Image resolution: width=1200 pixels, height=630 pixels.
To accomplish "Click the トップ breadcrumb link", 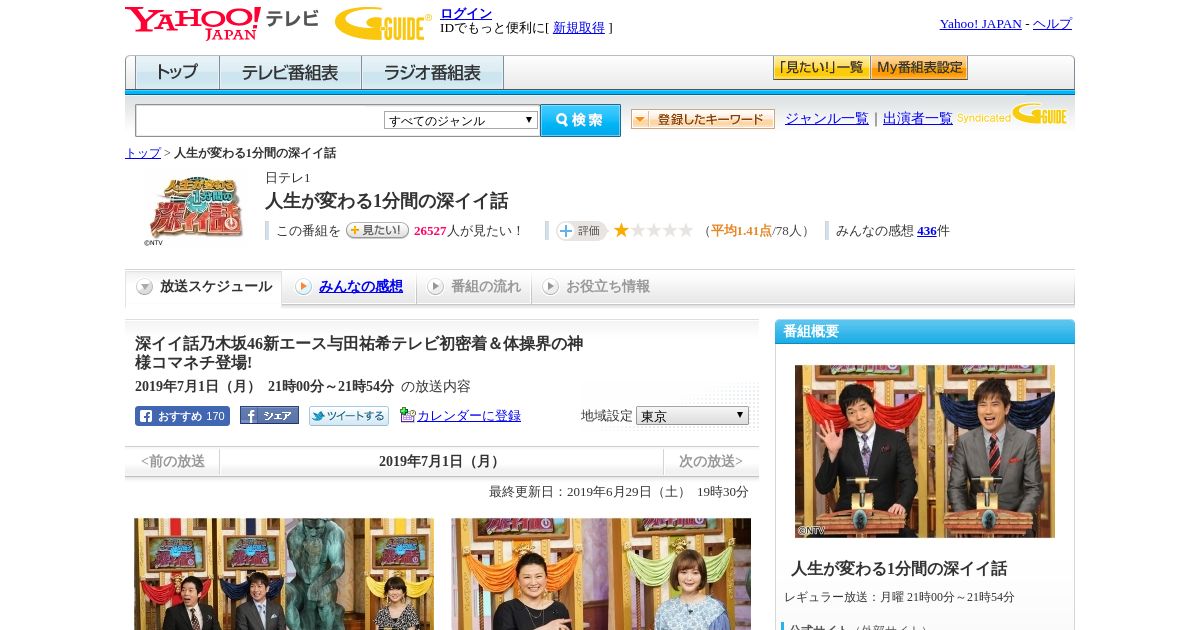I will tap(143, 153).
